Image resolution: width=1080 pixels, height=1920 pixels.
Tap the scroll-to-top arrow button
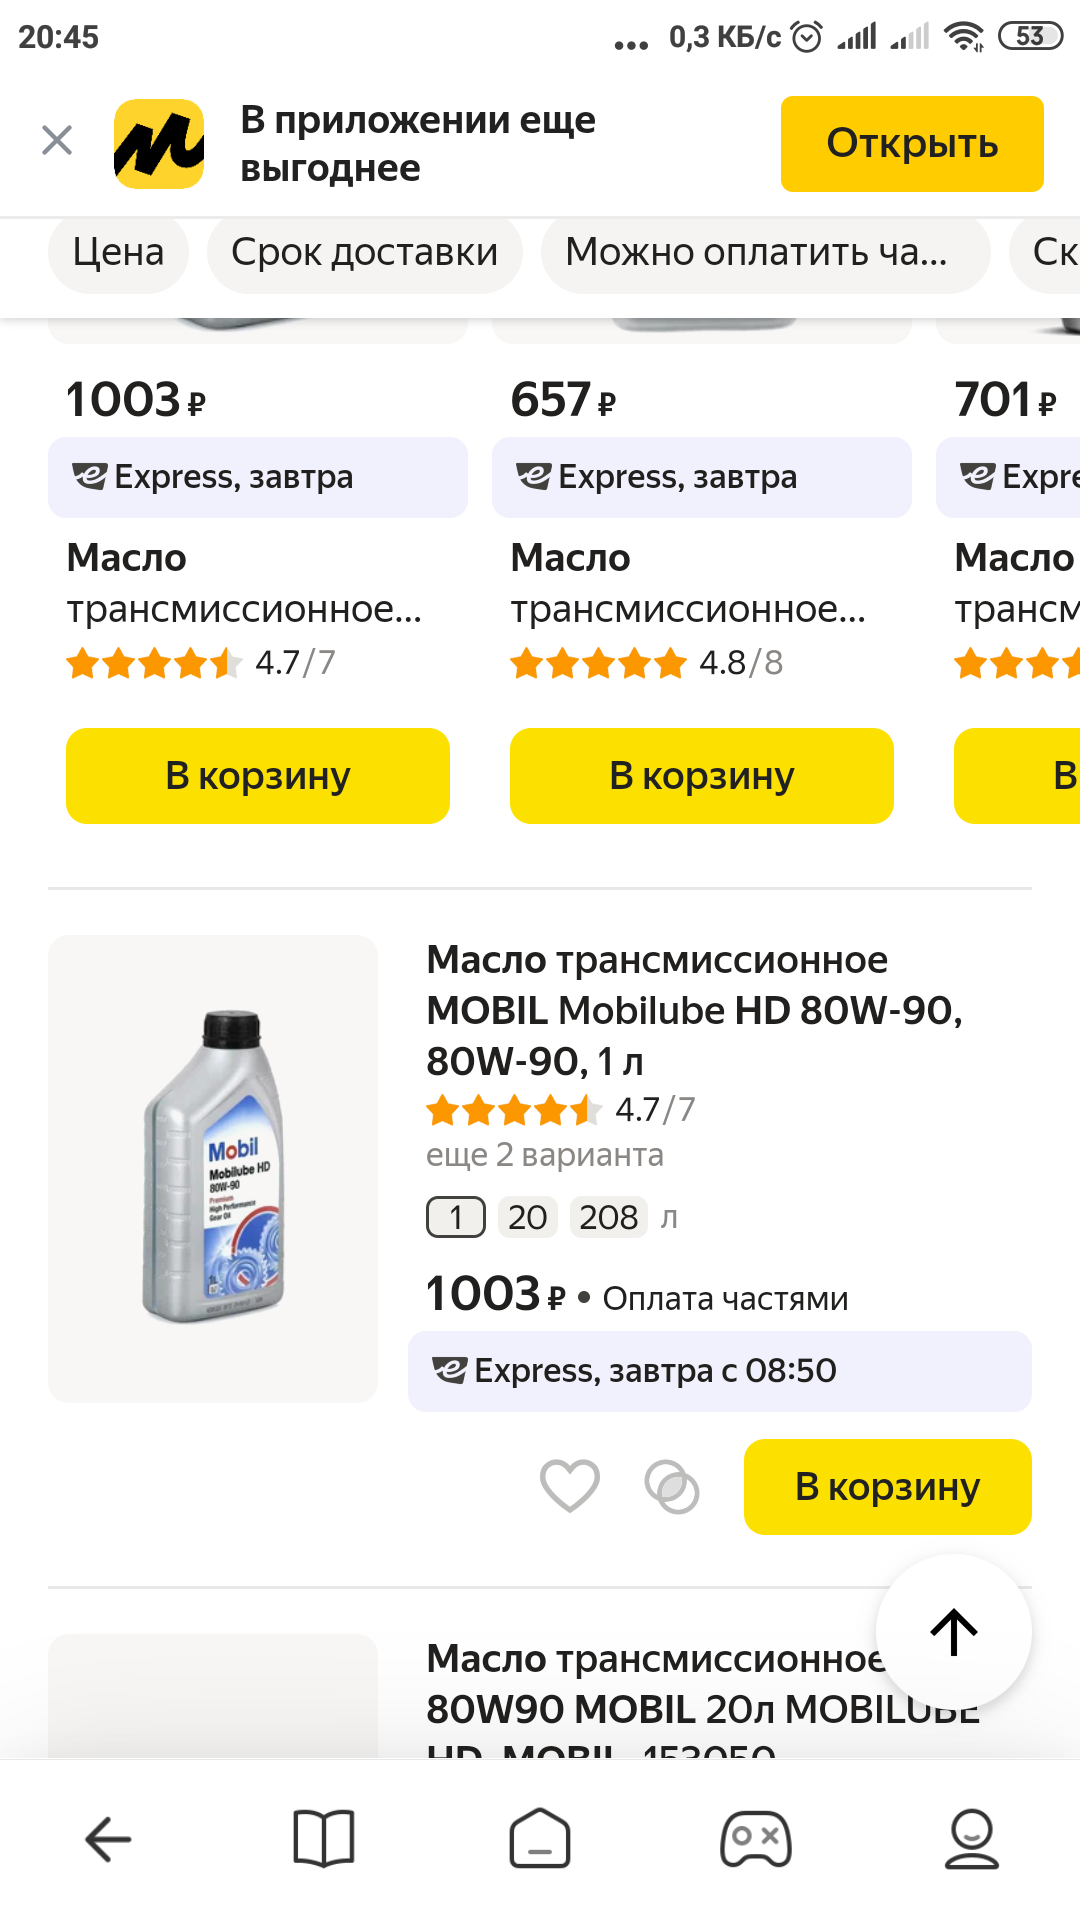(x=953, y=1632)
